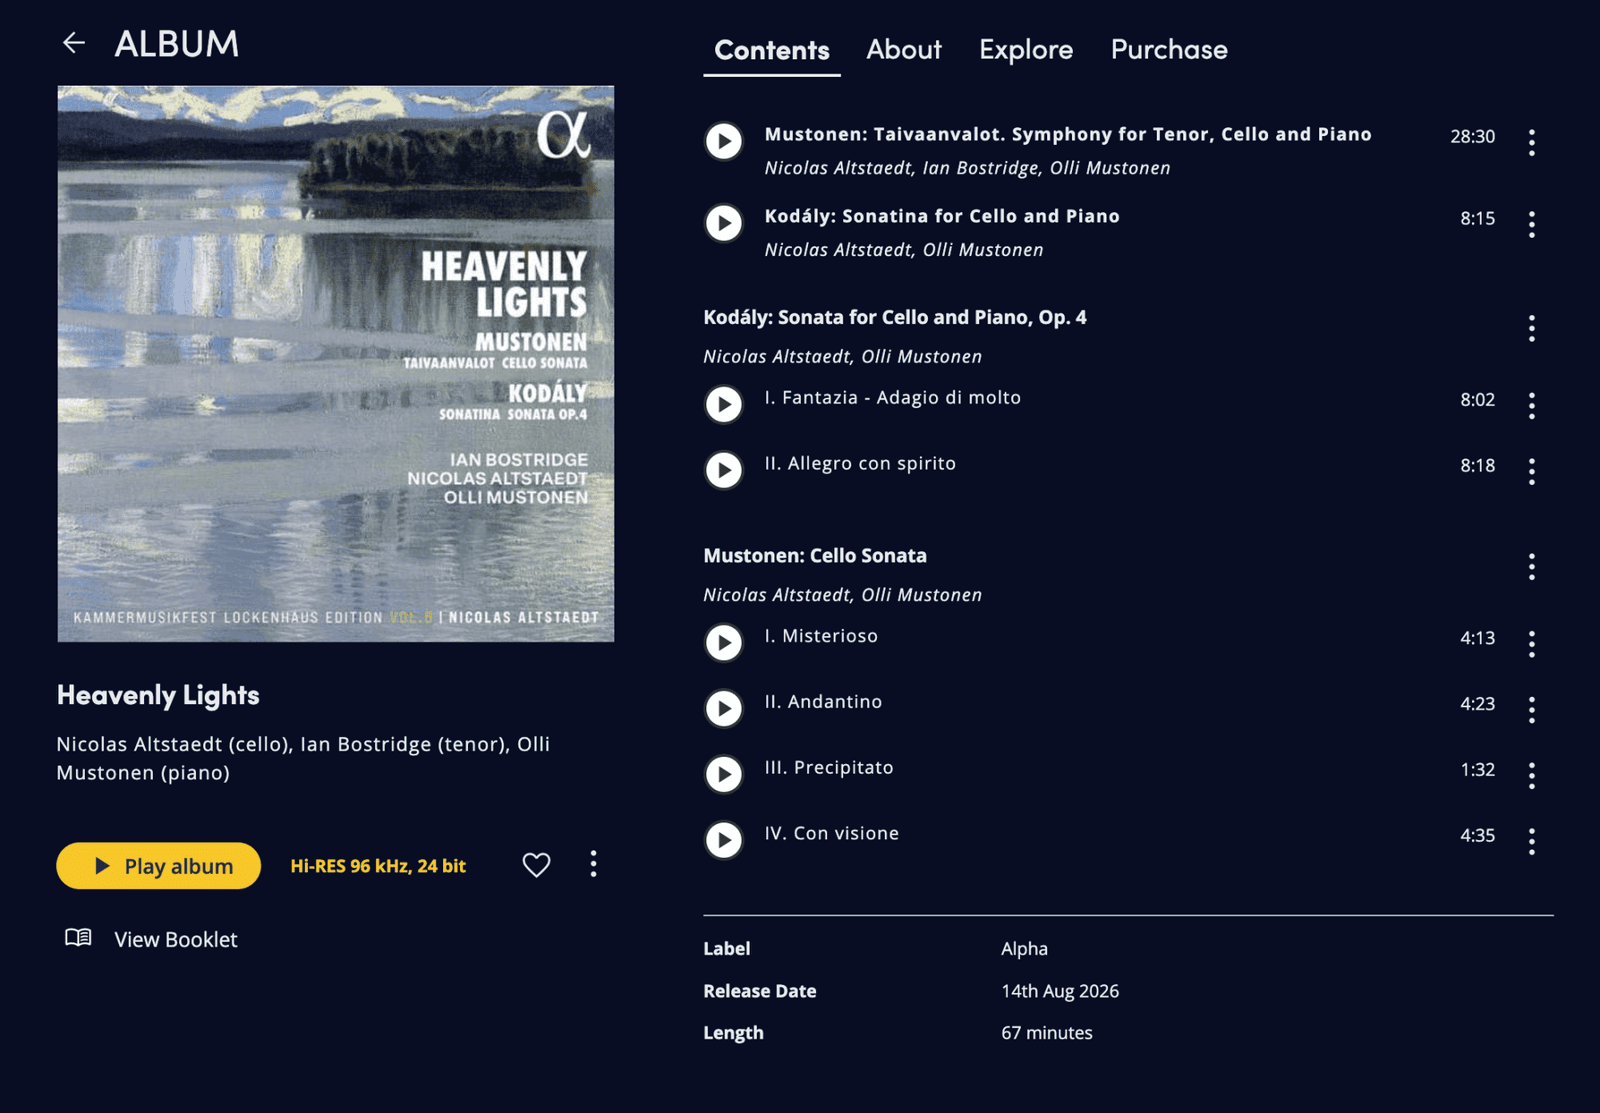This screenshot has width=1600, height=1113.
Task: Switch to the Purchase tab
Action: pos(1169,49)
